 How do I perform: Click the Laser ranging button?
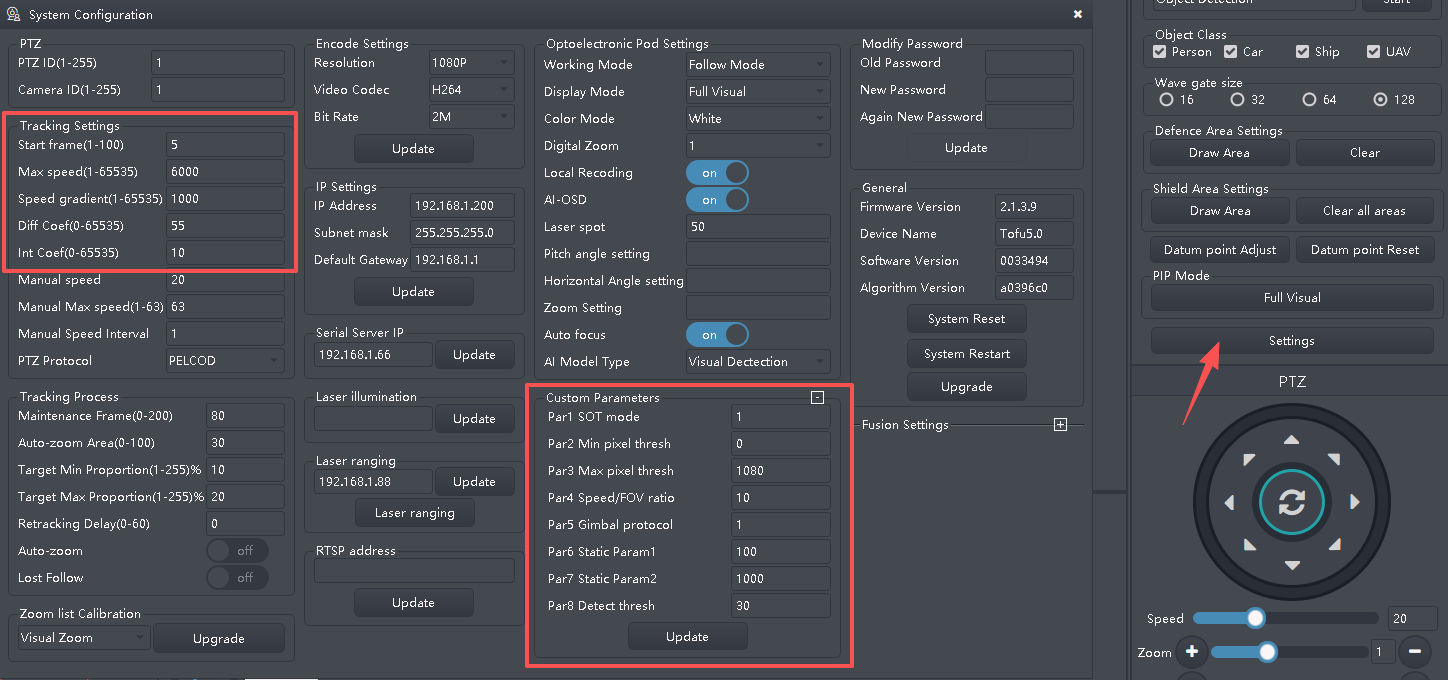pyautogui.click(x=414, y=513)
